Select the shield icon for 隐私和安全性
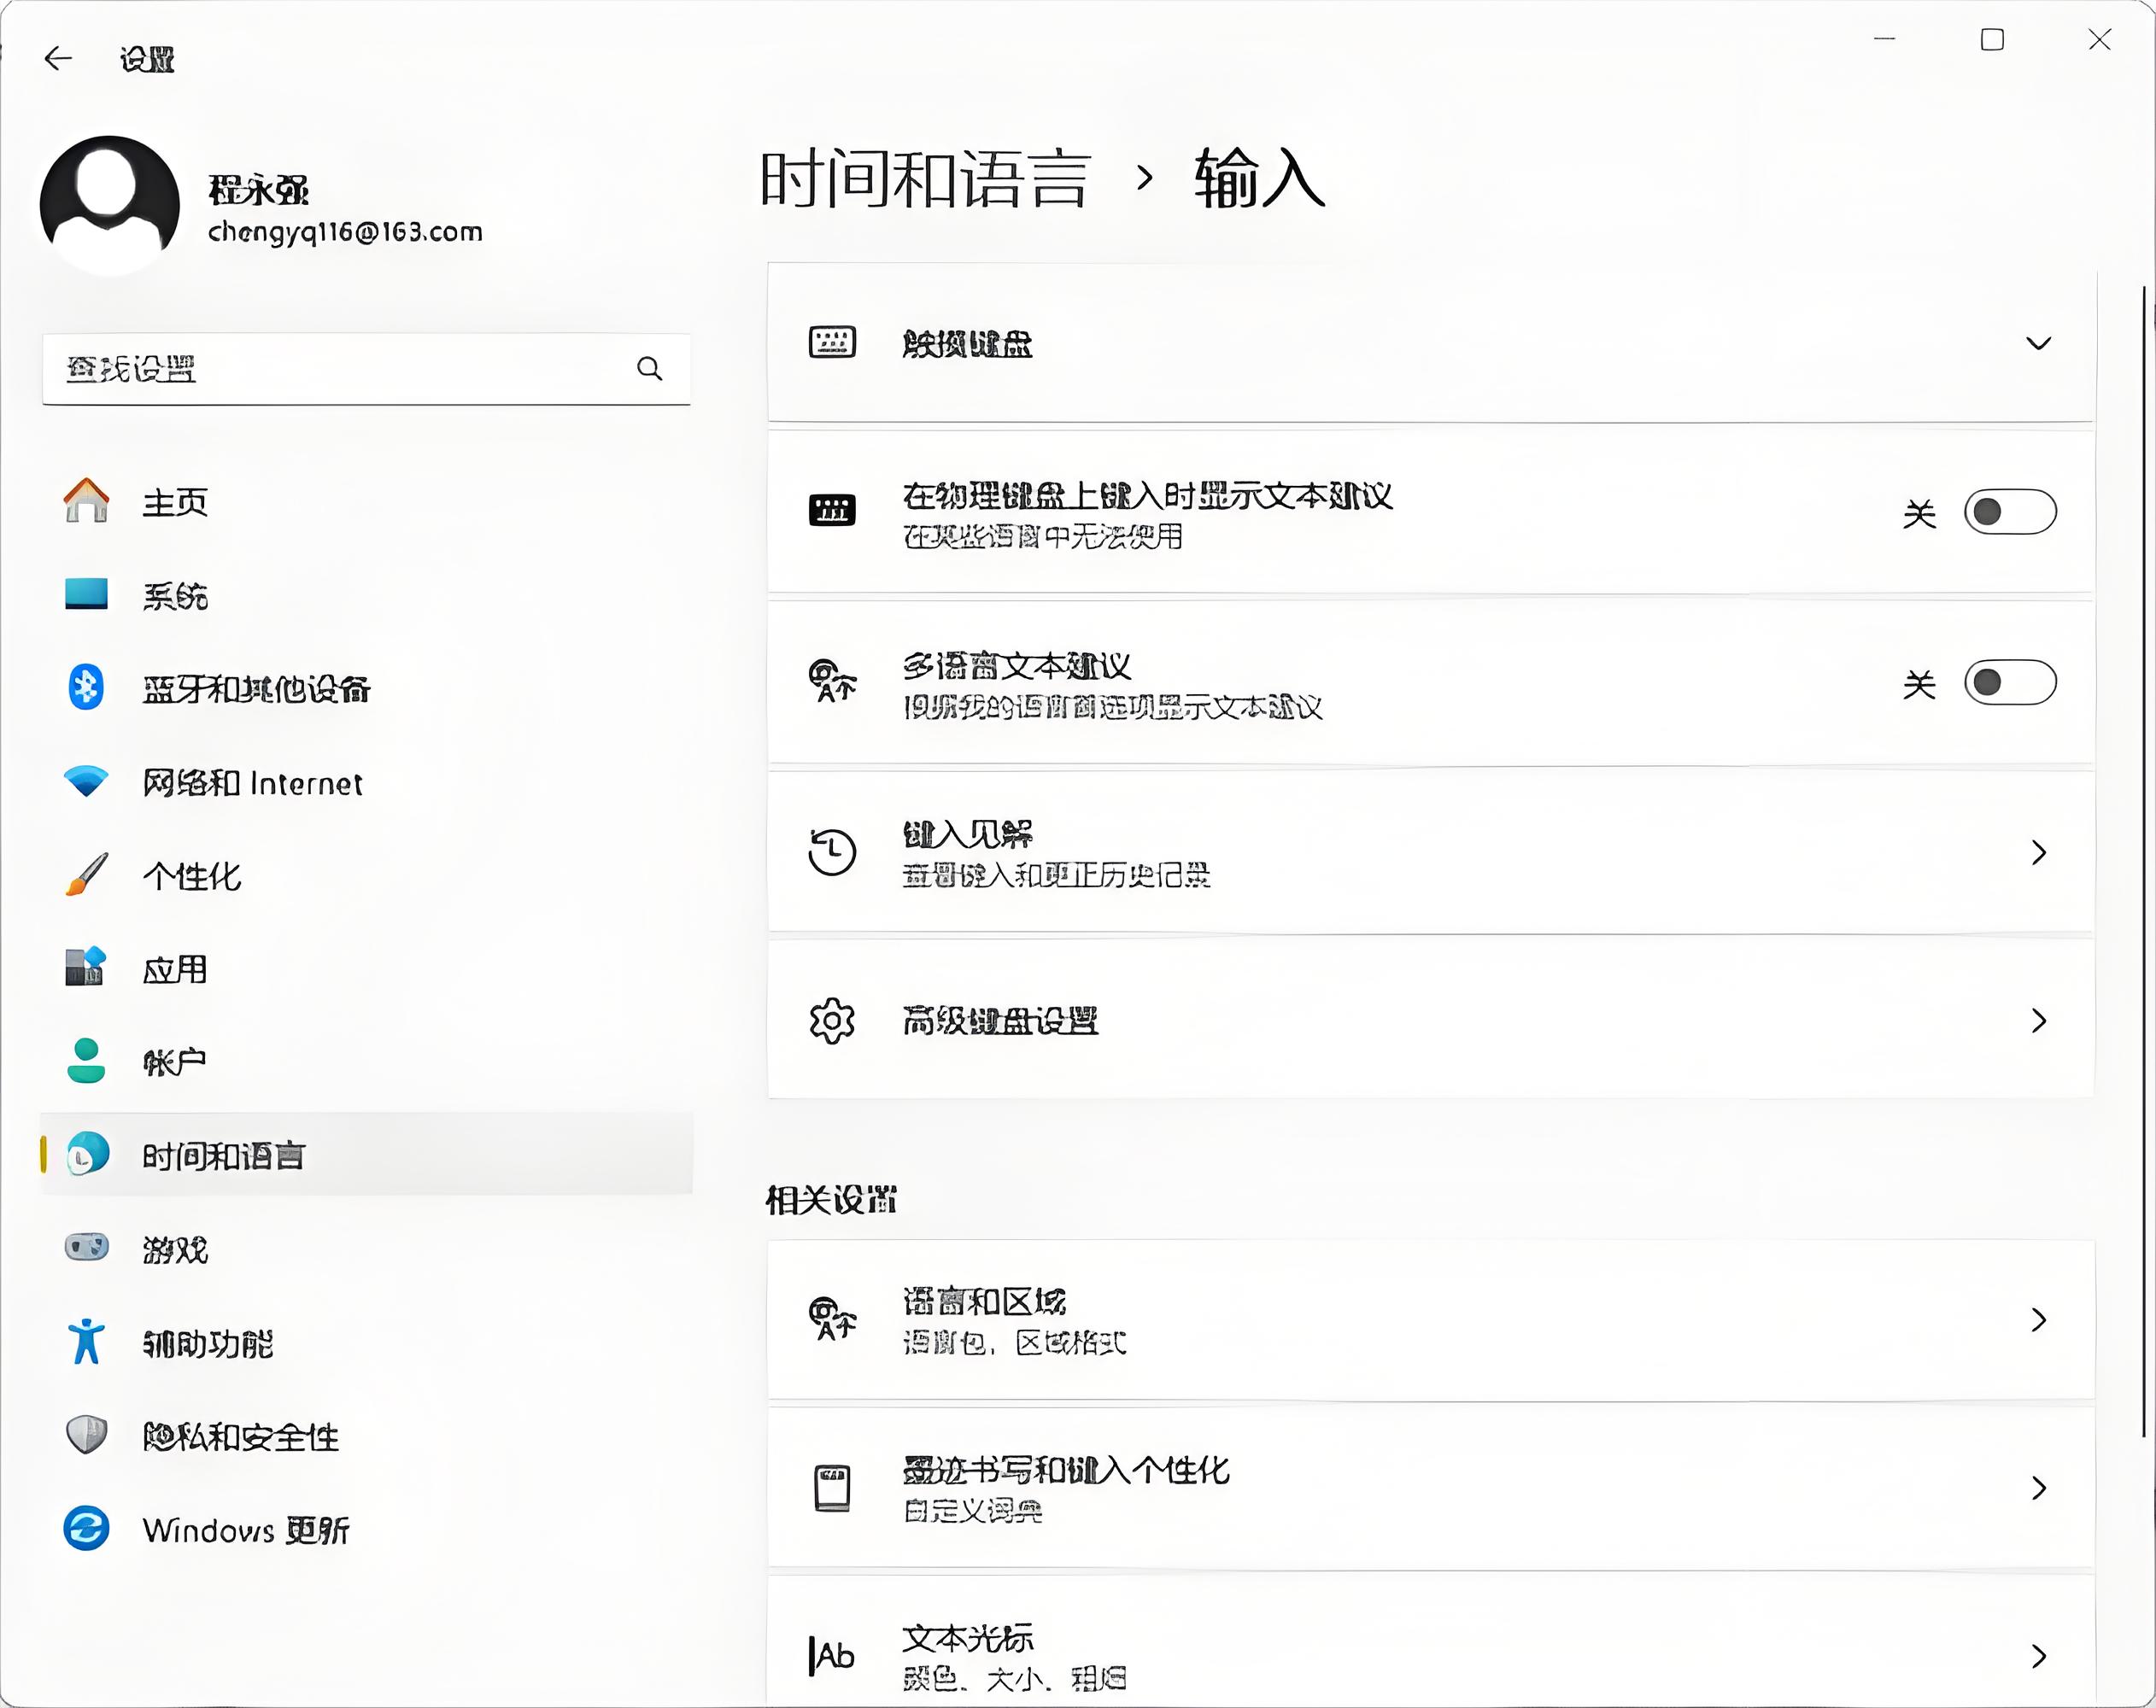 click(x=86, y=1435)
